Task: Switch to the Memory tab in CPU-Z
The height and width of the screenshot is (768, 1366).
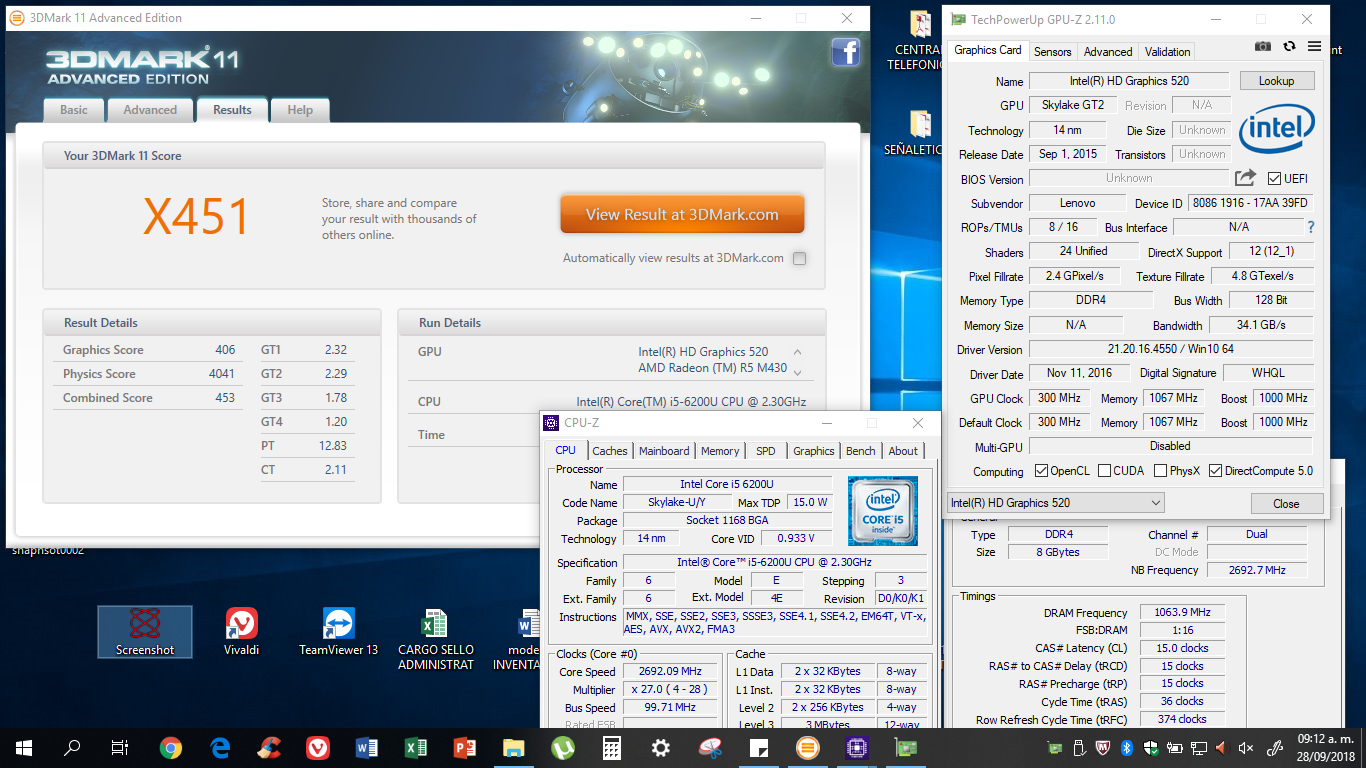Action: [x=720, y=451]
